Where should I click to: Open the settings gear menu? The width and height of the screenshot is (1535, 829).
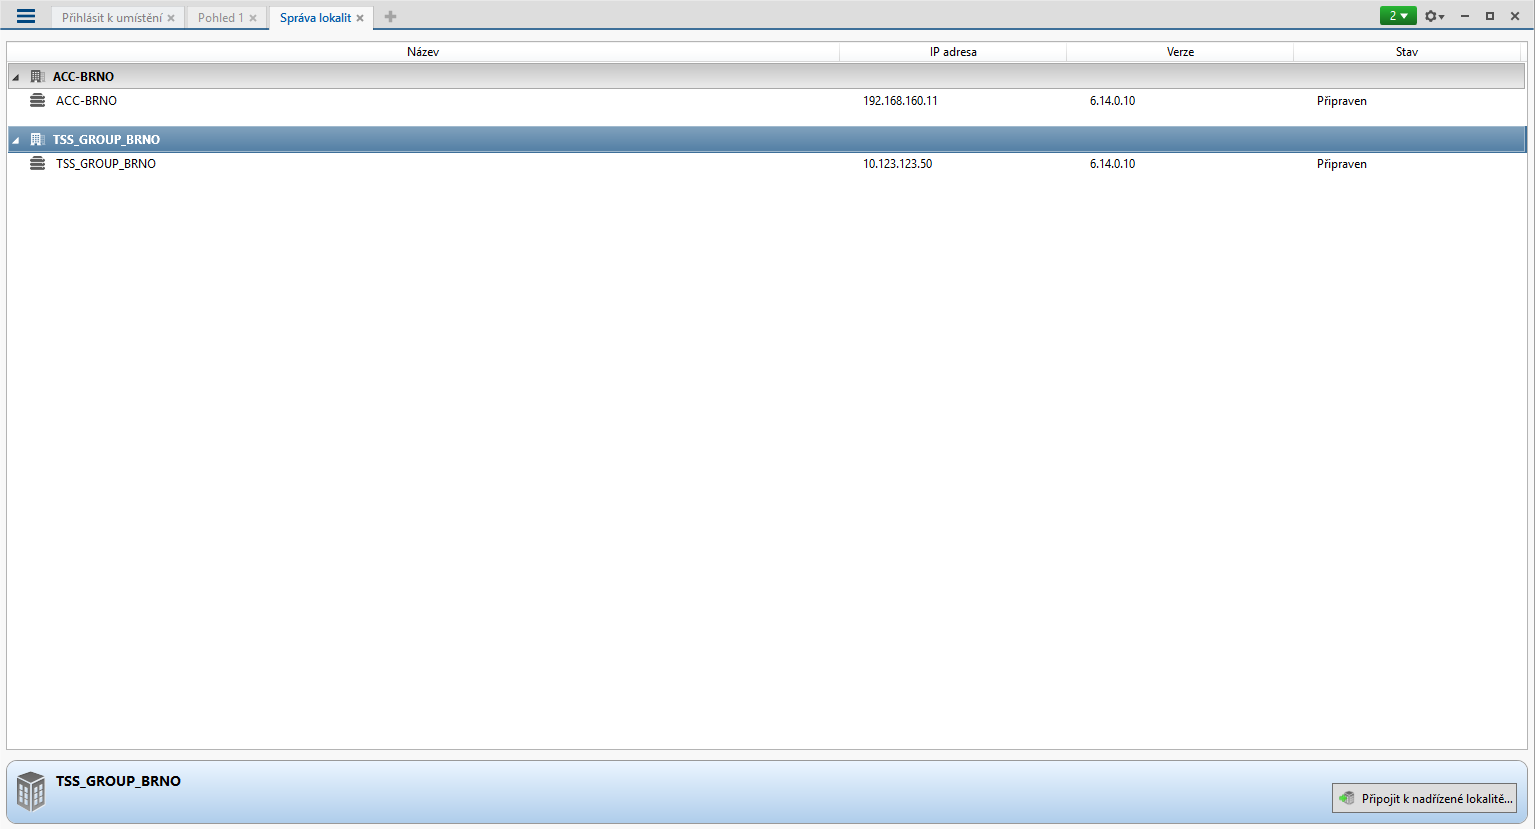[1434, 16]
